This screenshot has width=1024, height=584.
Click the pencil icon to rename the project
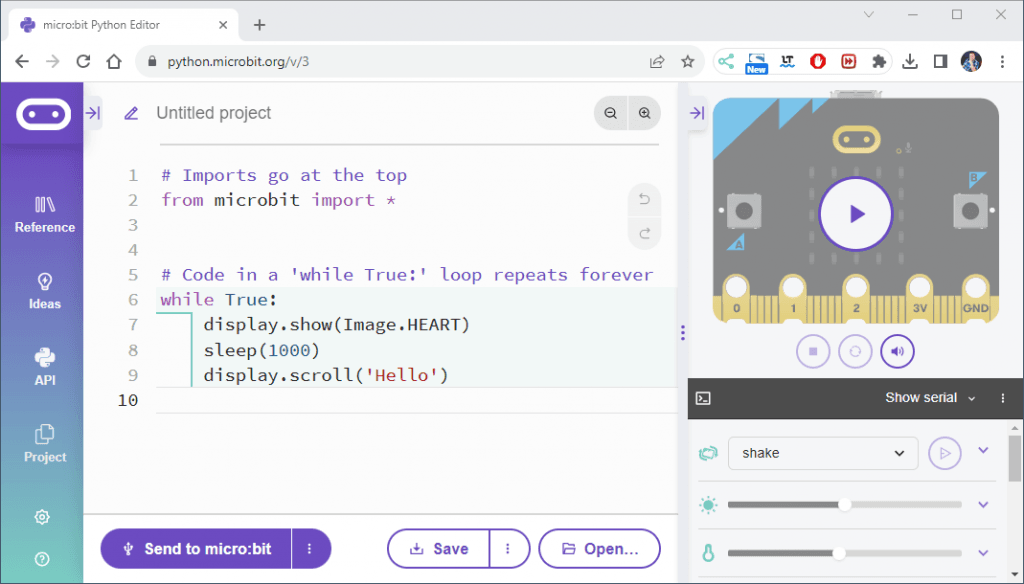[131, 113]
